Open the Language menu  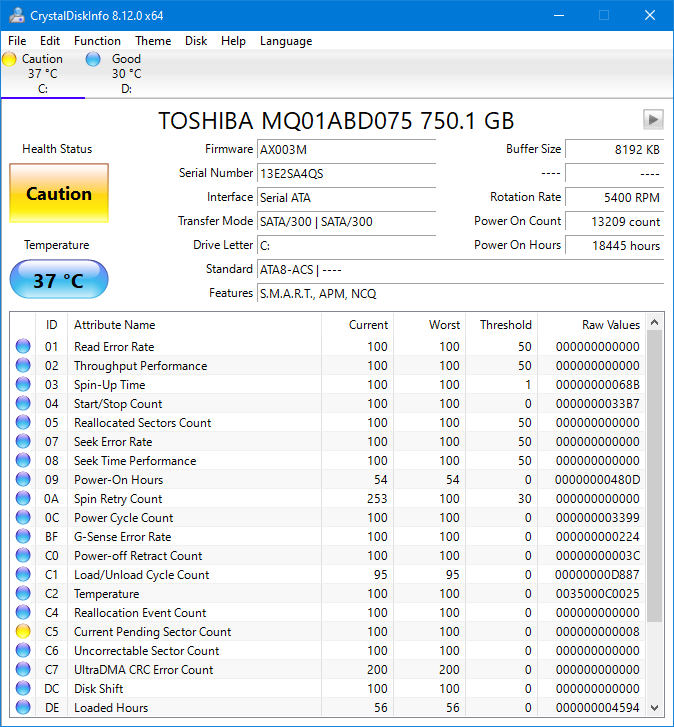point(286,41)
